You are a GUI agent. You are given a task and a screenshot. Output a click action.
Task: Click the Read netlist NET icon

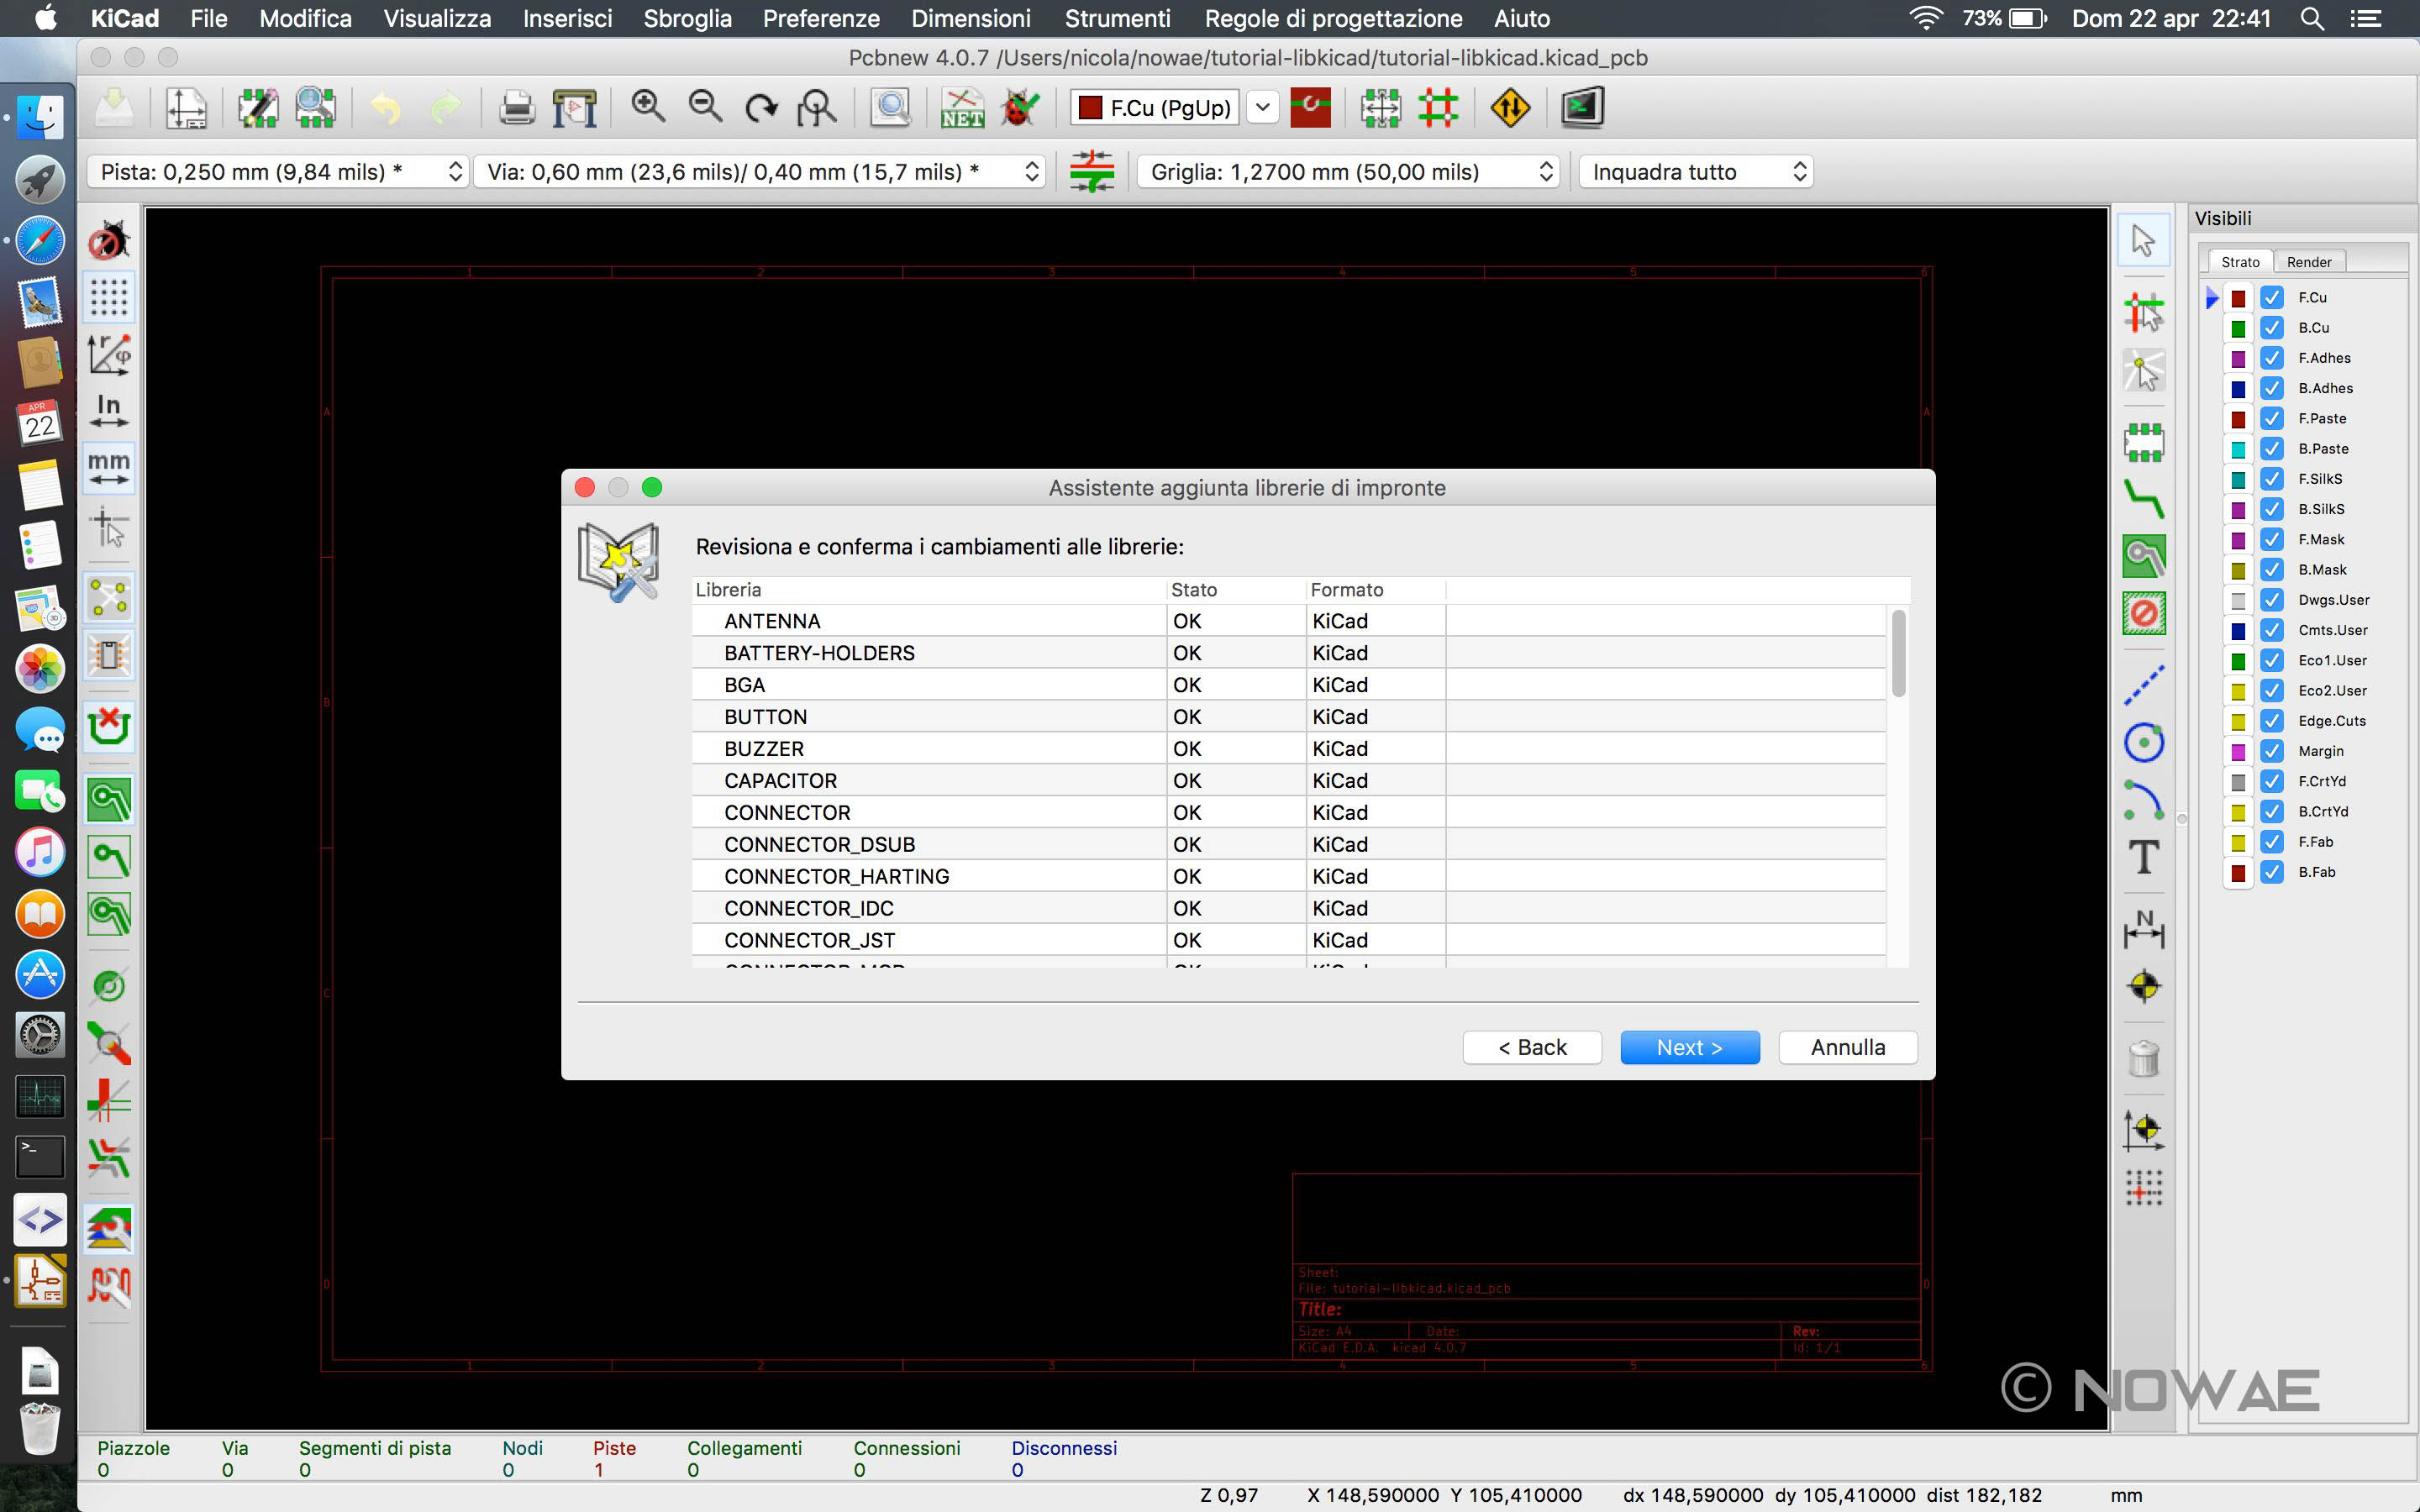pos(962,107)
